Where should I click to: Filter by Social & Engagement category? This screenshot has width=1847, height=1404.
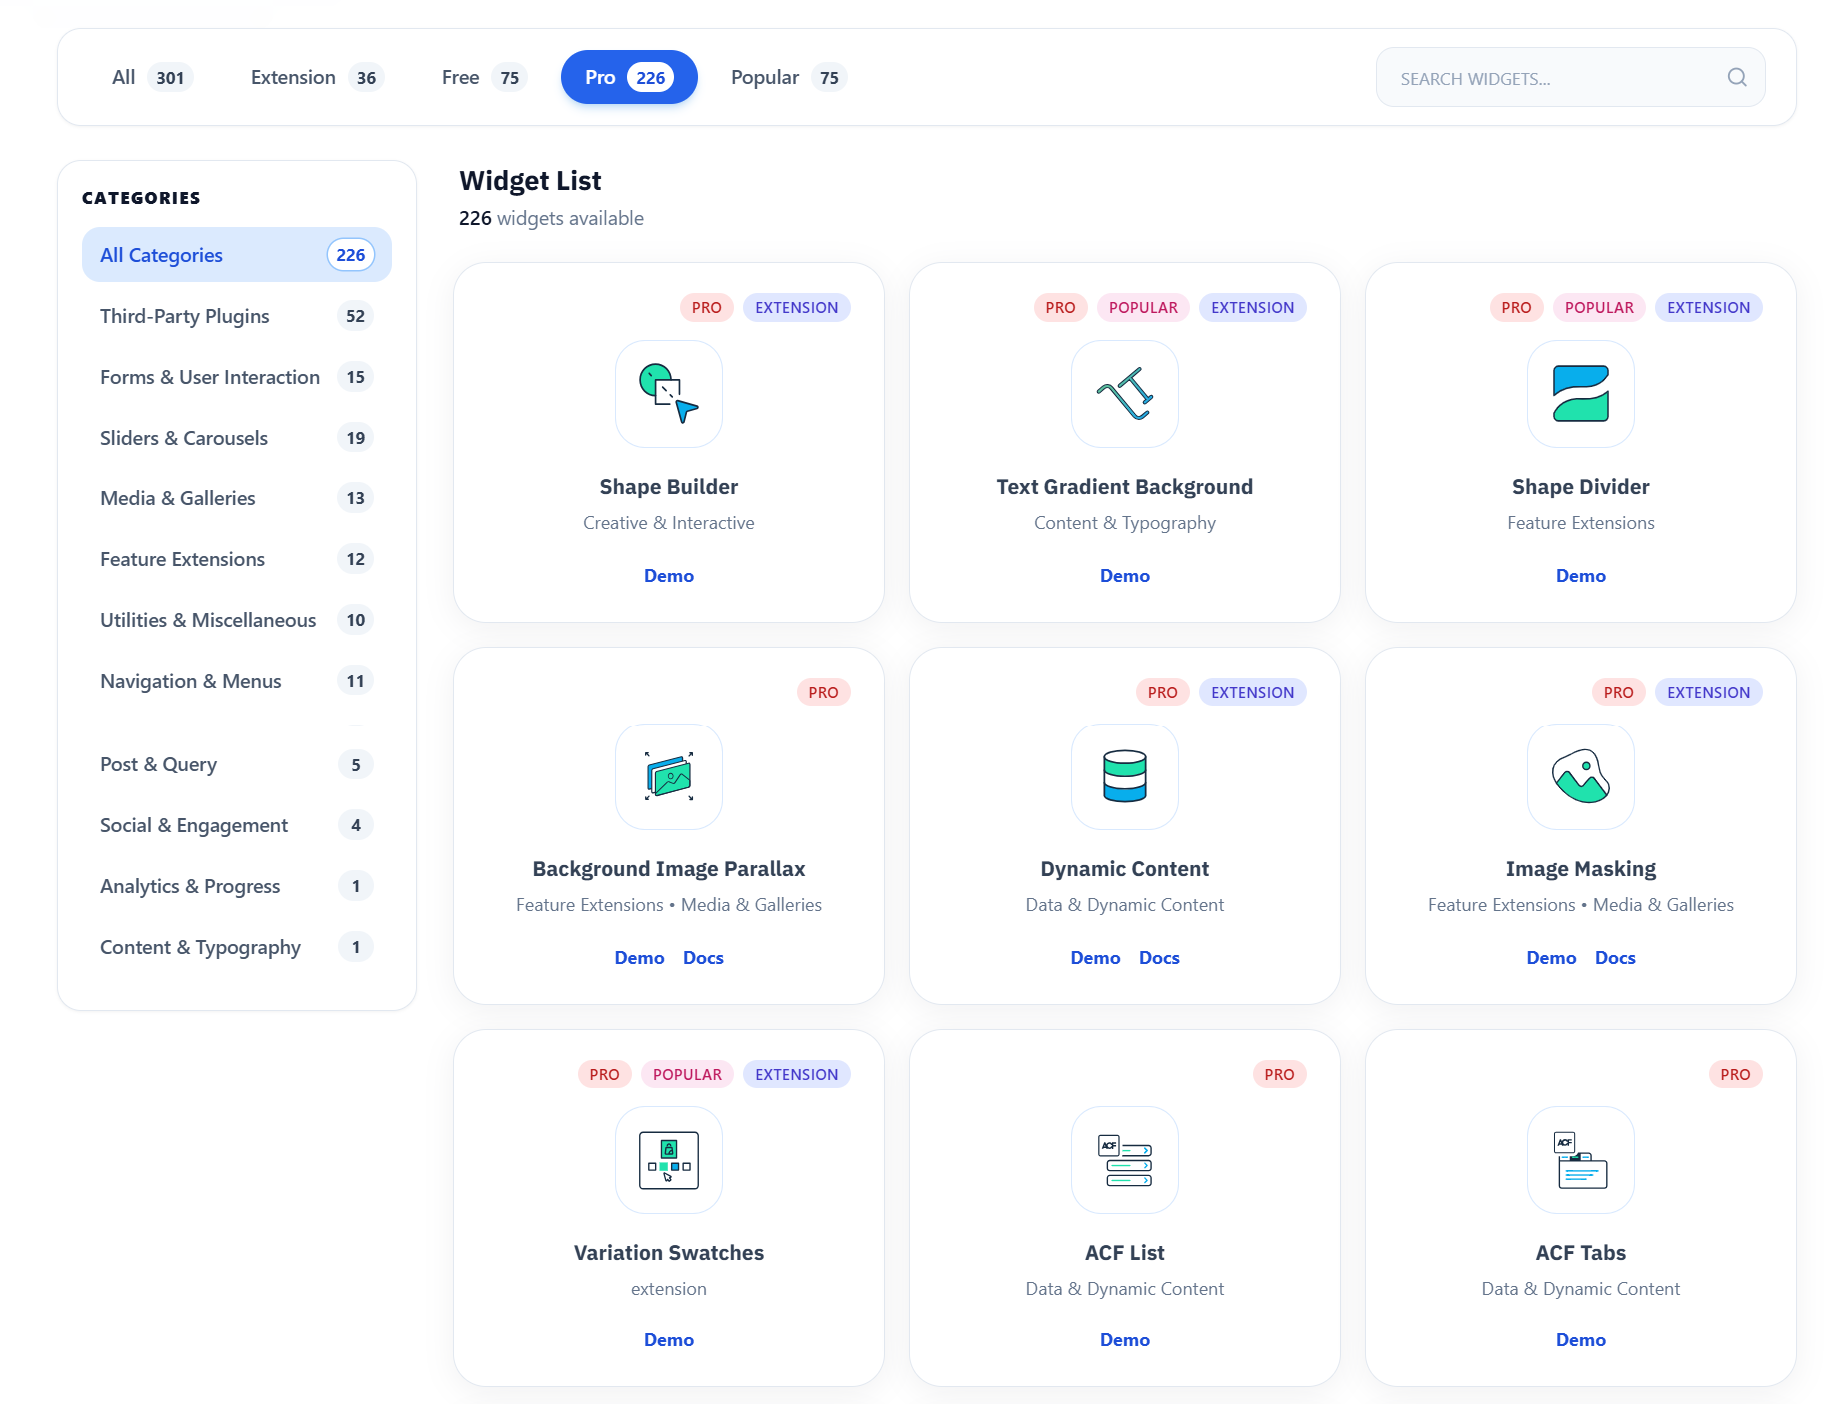237,825
